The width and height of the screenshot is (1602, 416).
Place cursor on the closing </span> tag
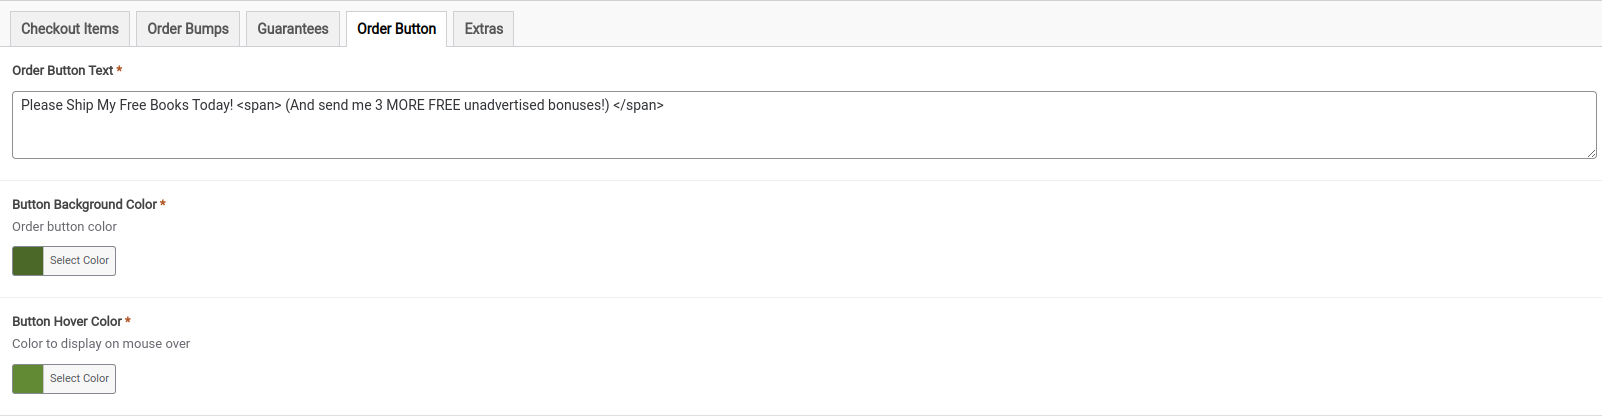pyautogui.click(x=638, y=105)
